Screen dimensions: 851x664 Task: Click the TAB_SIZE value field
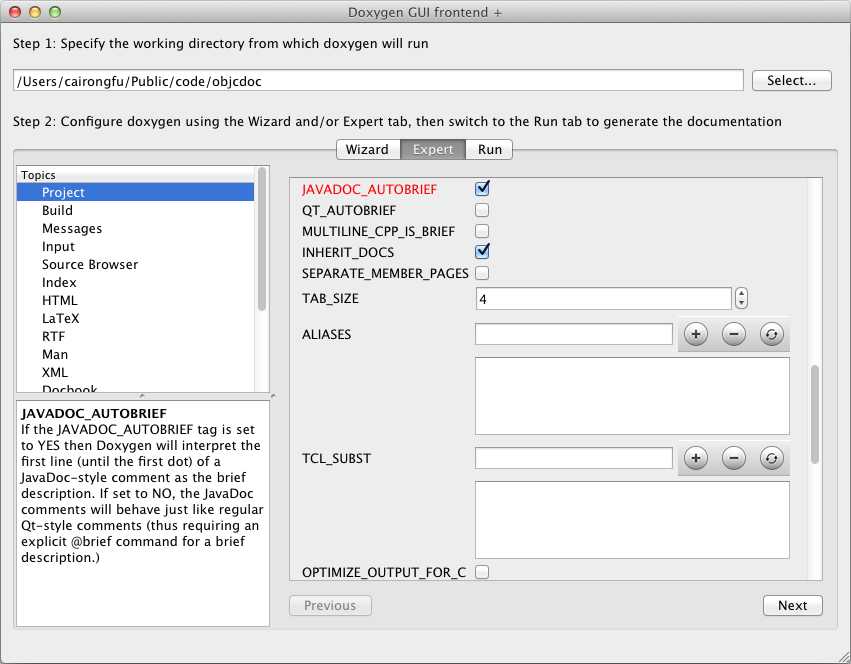coord(604,299)
